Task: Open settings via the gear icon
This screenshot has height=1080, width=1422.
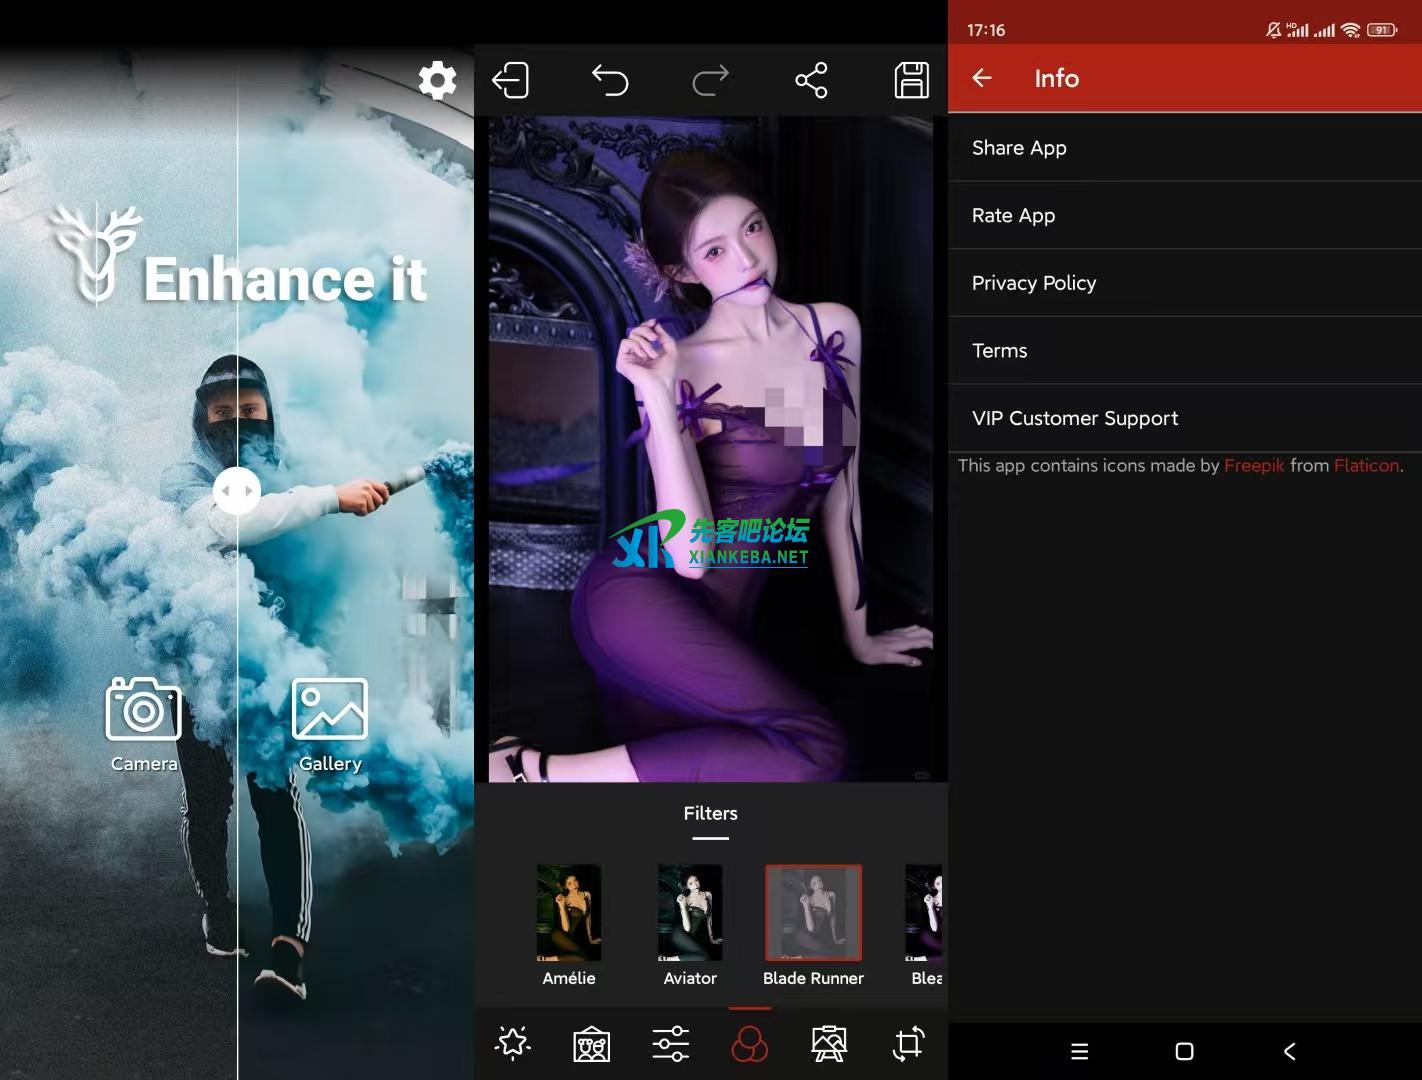Action: [x=437, y=80]
